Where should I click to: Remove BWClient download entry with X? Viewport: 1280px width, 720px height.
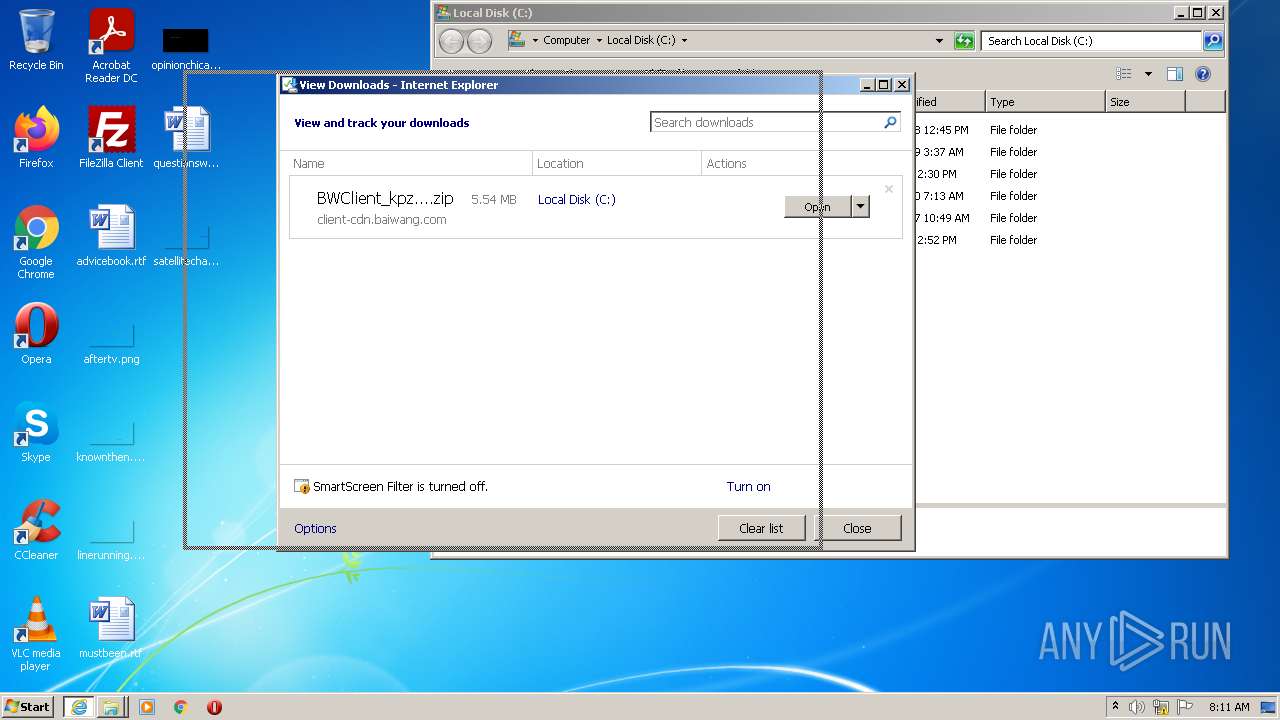coord(888,189)
